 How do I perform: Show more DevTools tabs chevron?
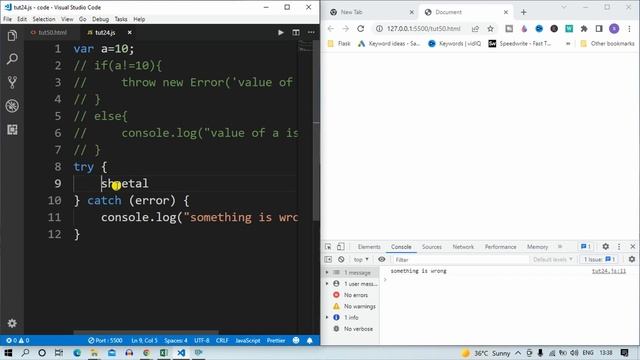coord(560,247)
